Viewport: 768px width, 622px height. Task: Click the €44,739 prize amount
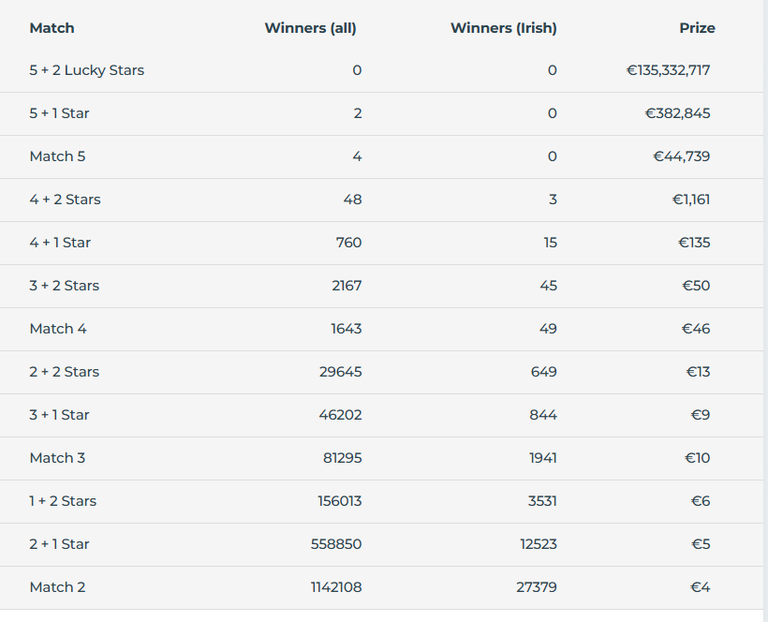click(681, 156)
